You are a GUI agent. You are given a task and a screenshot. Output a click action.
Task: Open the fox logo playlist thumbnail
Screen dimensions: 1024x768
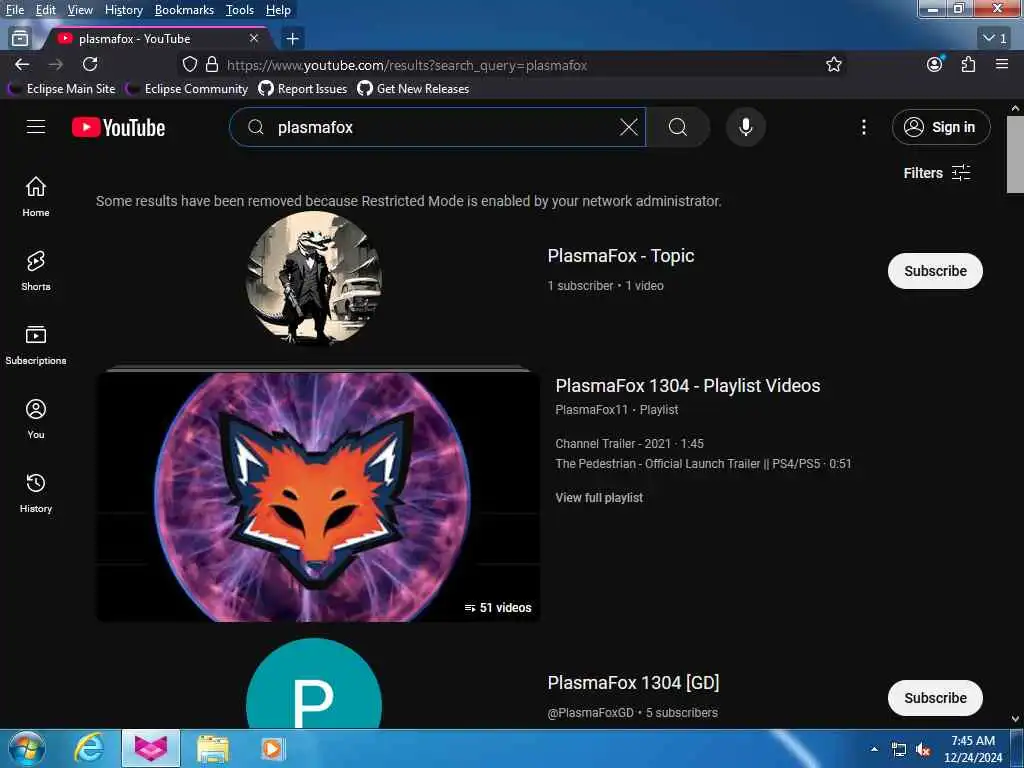click(318, 497)
